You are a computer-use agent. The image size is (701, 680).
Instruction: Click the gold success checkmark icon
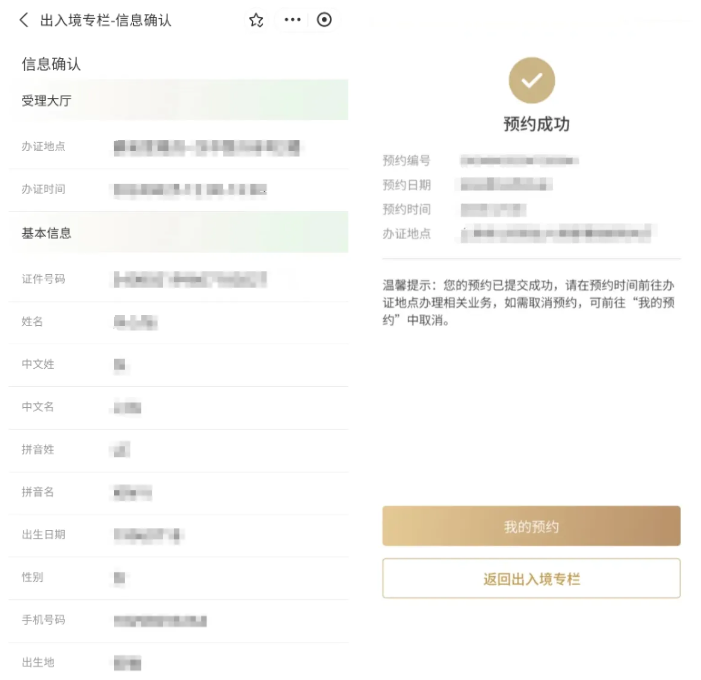coord(532,81)
